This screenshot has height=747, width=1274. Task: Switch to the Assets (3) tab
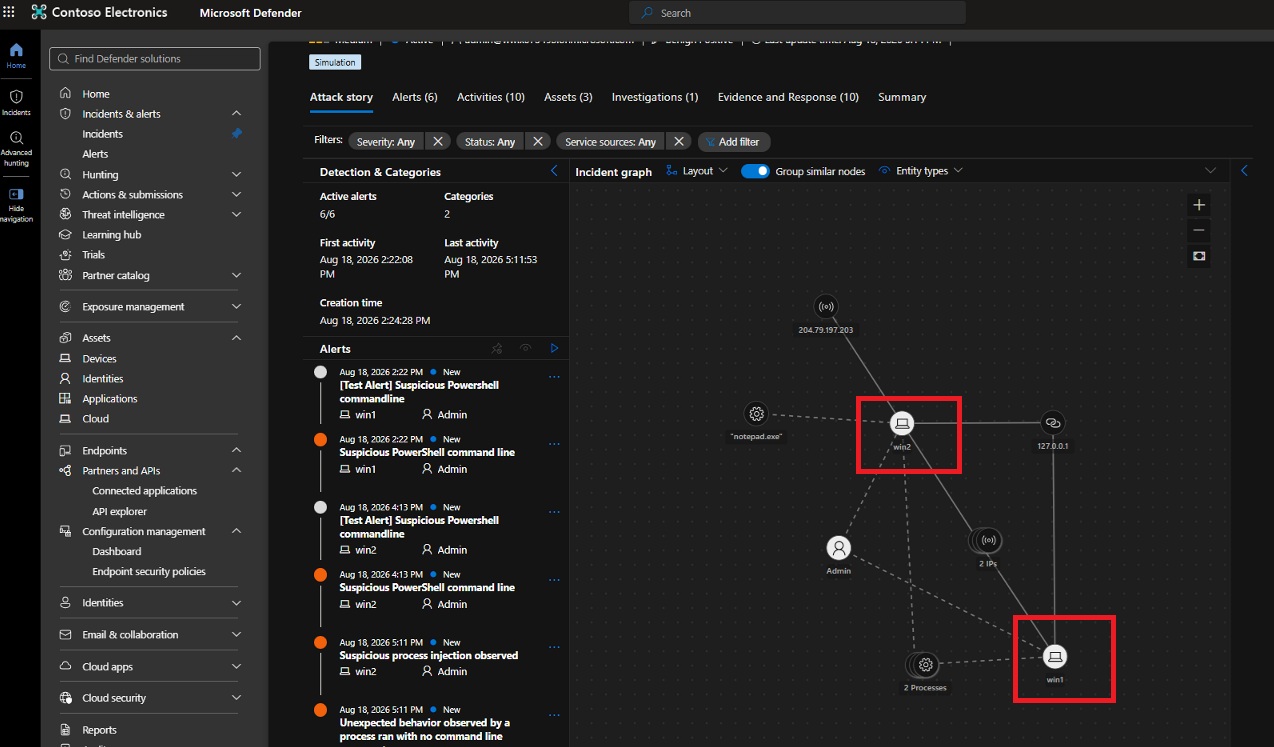coord(568,97)
